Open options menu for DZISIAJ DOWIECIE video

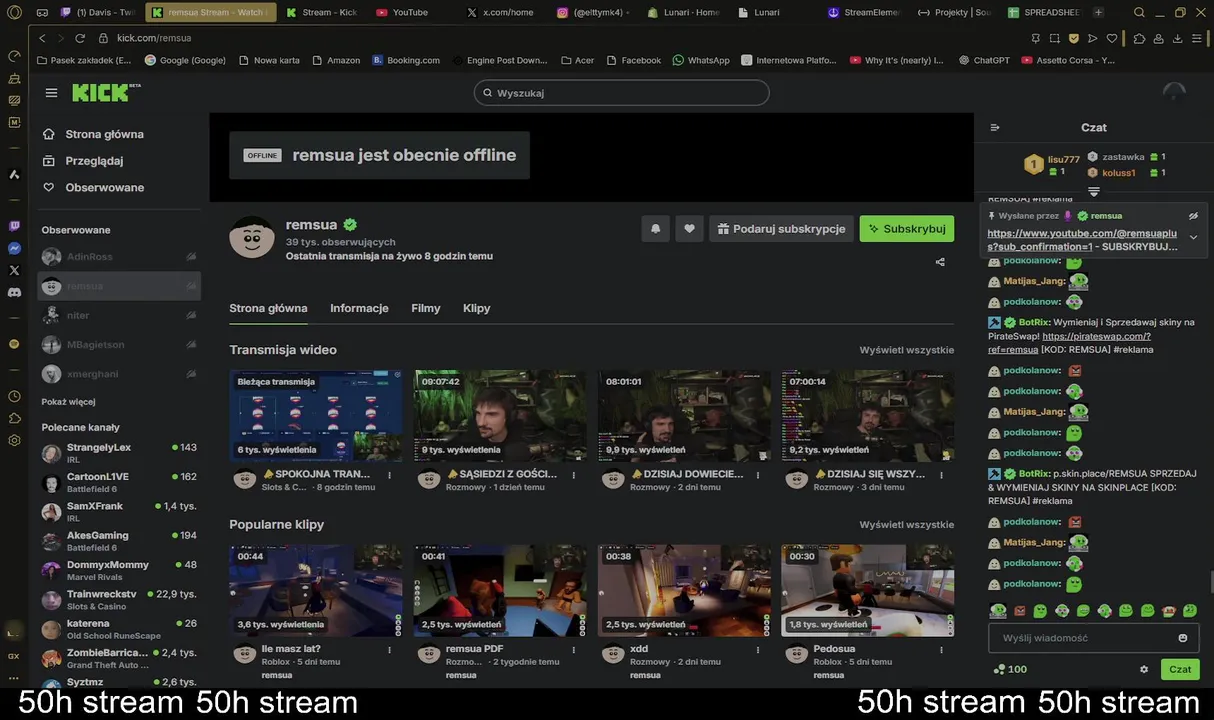tap(758, 475)
